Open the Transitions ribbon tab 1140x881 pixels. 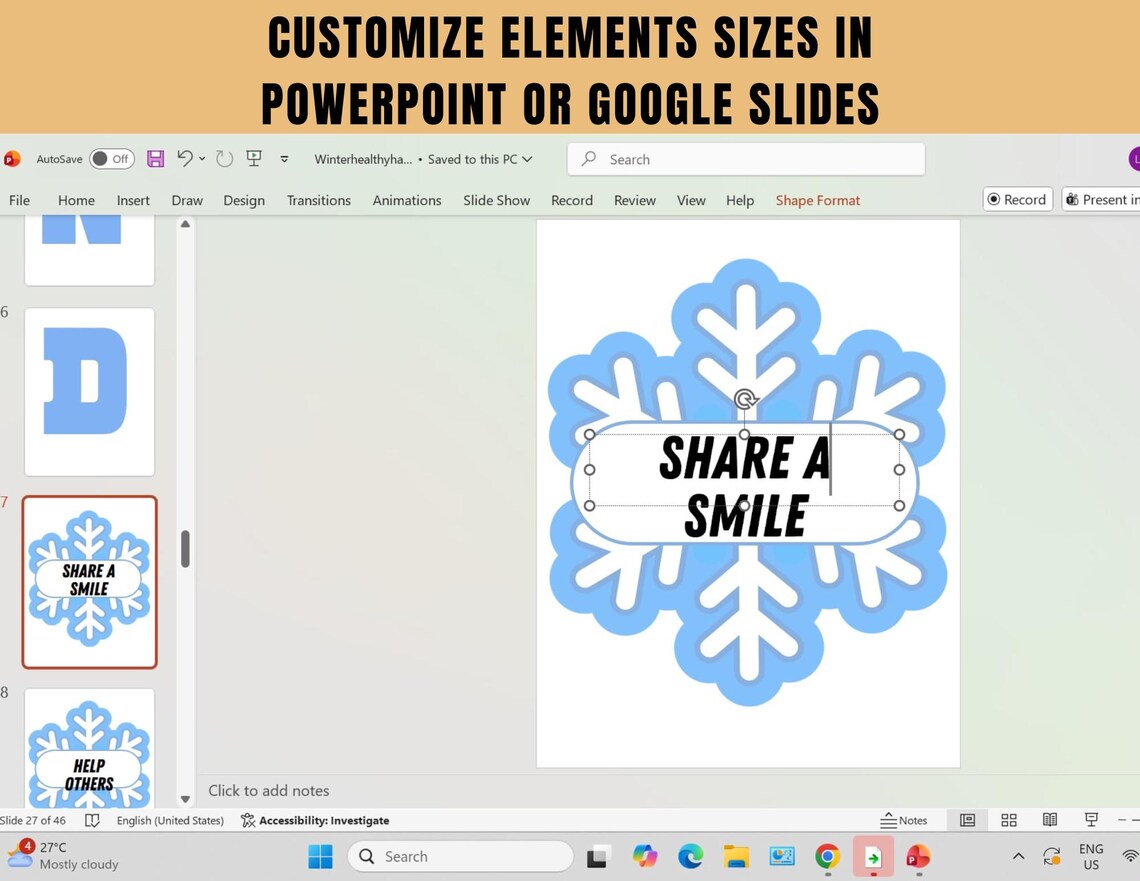click(x=318, y=200)
